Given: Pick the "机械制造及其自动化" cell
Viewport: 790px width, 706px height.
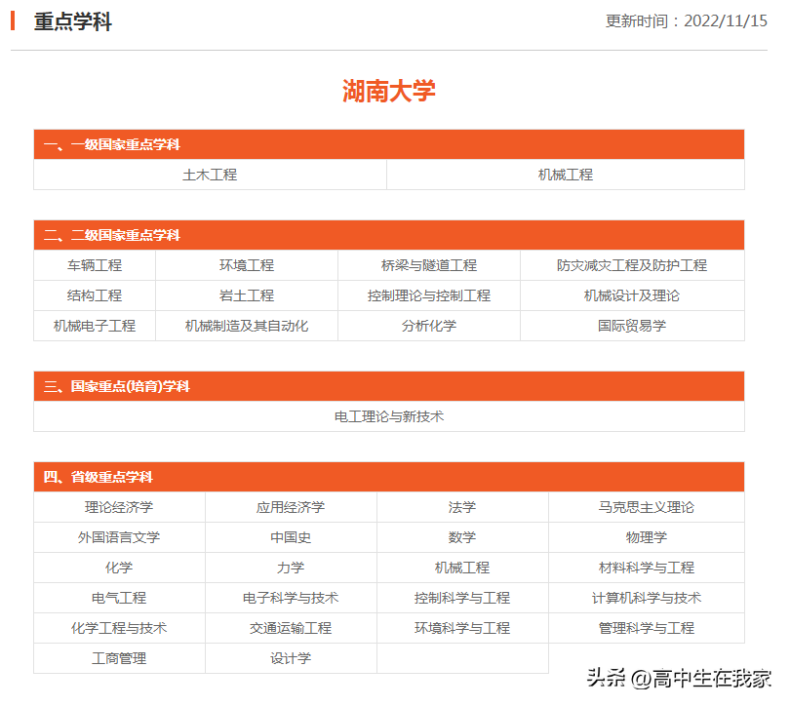Looking at the screenshot, I should 247,326.
